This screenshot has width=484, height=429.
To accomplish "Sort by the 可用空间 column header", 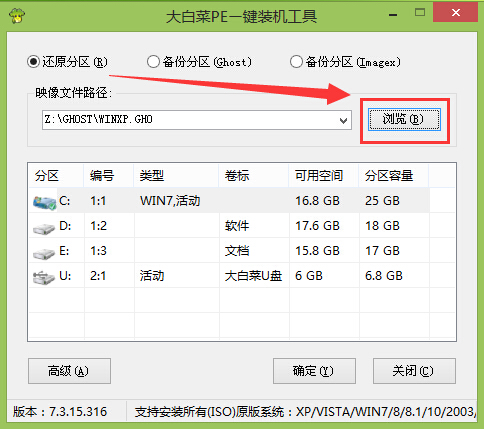I will click(x=324, y=176).
